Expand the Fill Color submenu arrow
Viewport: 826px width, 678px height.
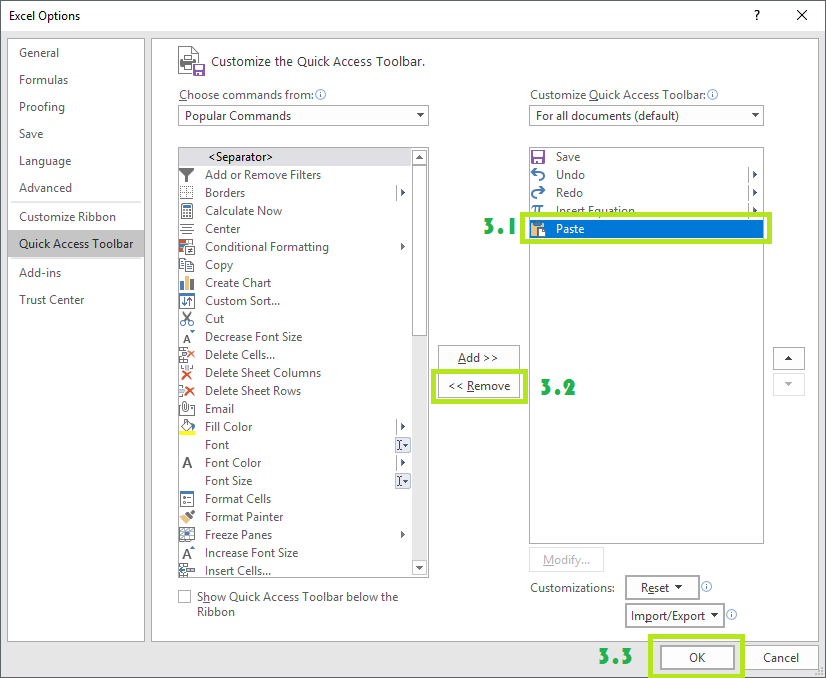pyautogui.click(x=403, y=427)
